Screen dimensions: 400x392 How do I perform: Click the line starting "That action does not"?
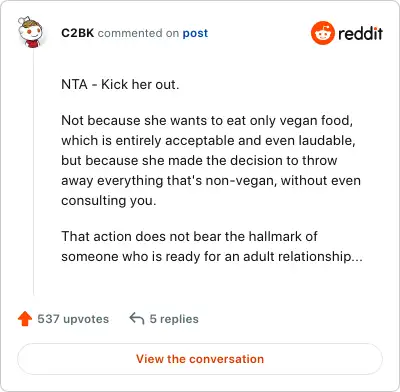point(189,236)
